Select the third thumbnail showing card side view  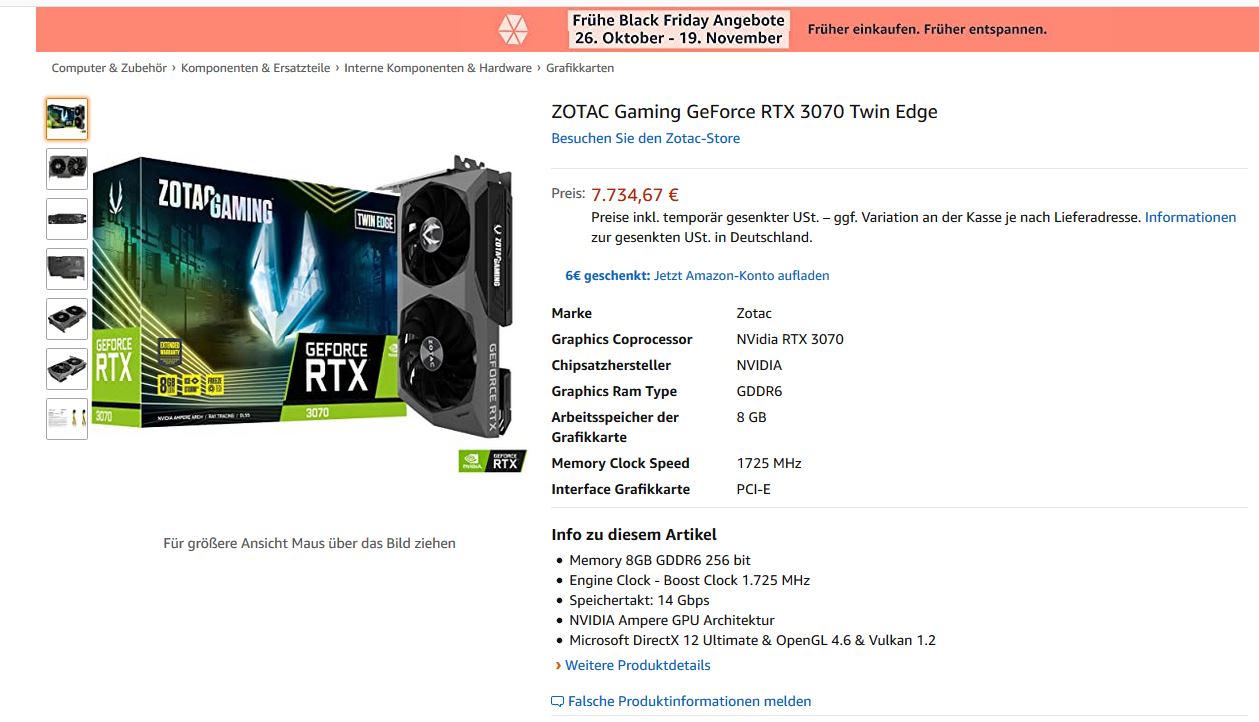67,219
